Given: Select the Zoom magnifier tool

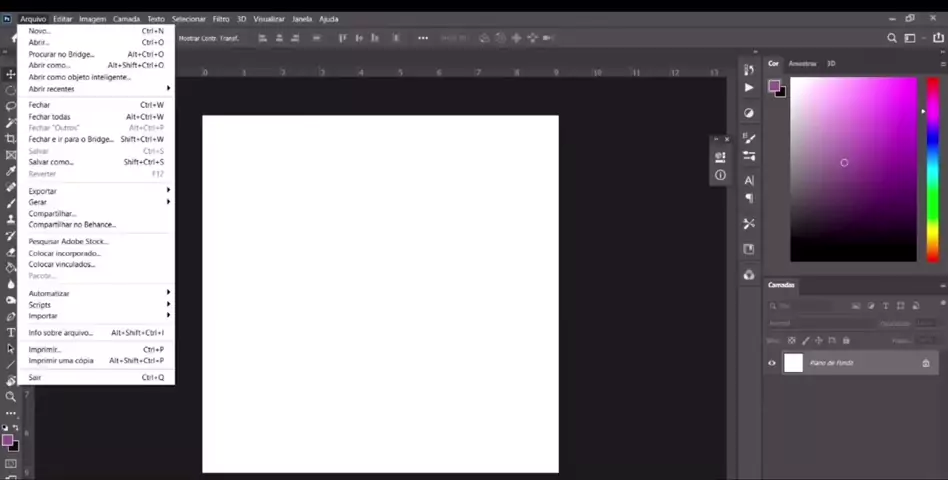Looking at the screenshot, I should (x=10, y=397).
